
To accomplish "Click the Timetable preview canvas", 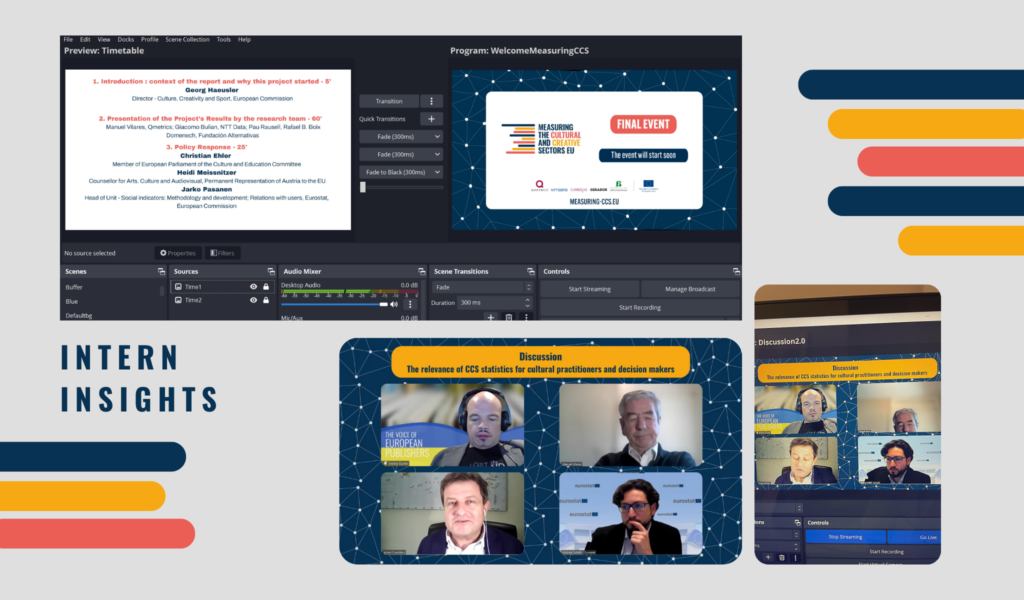I will pyautogui.click(x=208, y=150).
